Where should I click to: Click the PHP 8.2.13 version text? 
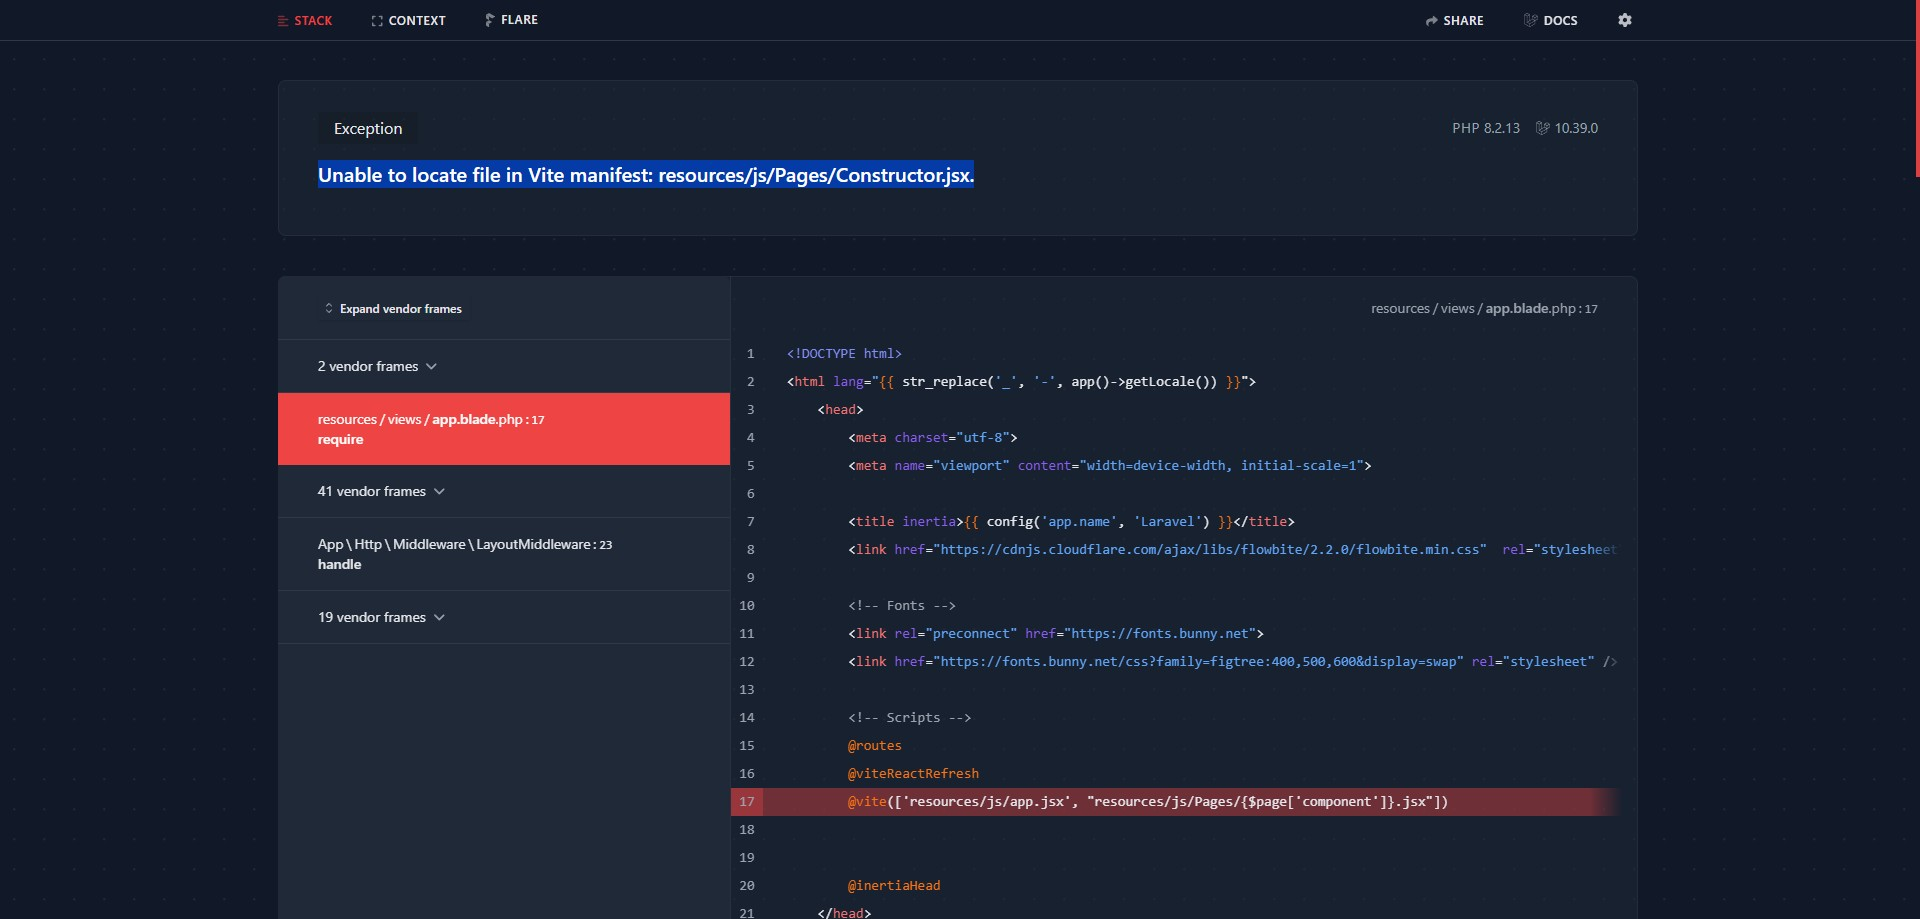point(1486,128)
